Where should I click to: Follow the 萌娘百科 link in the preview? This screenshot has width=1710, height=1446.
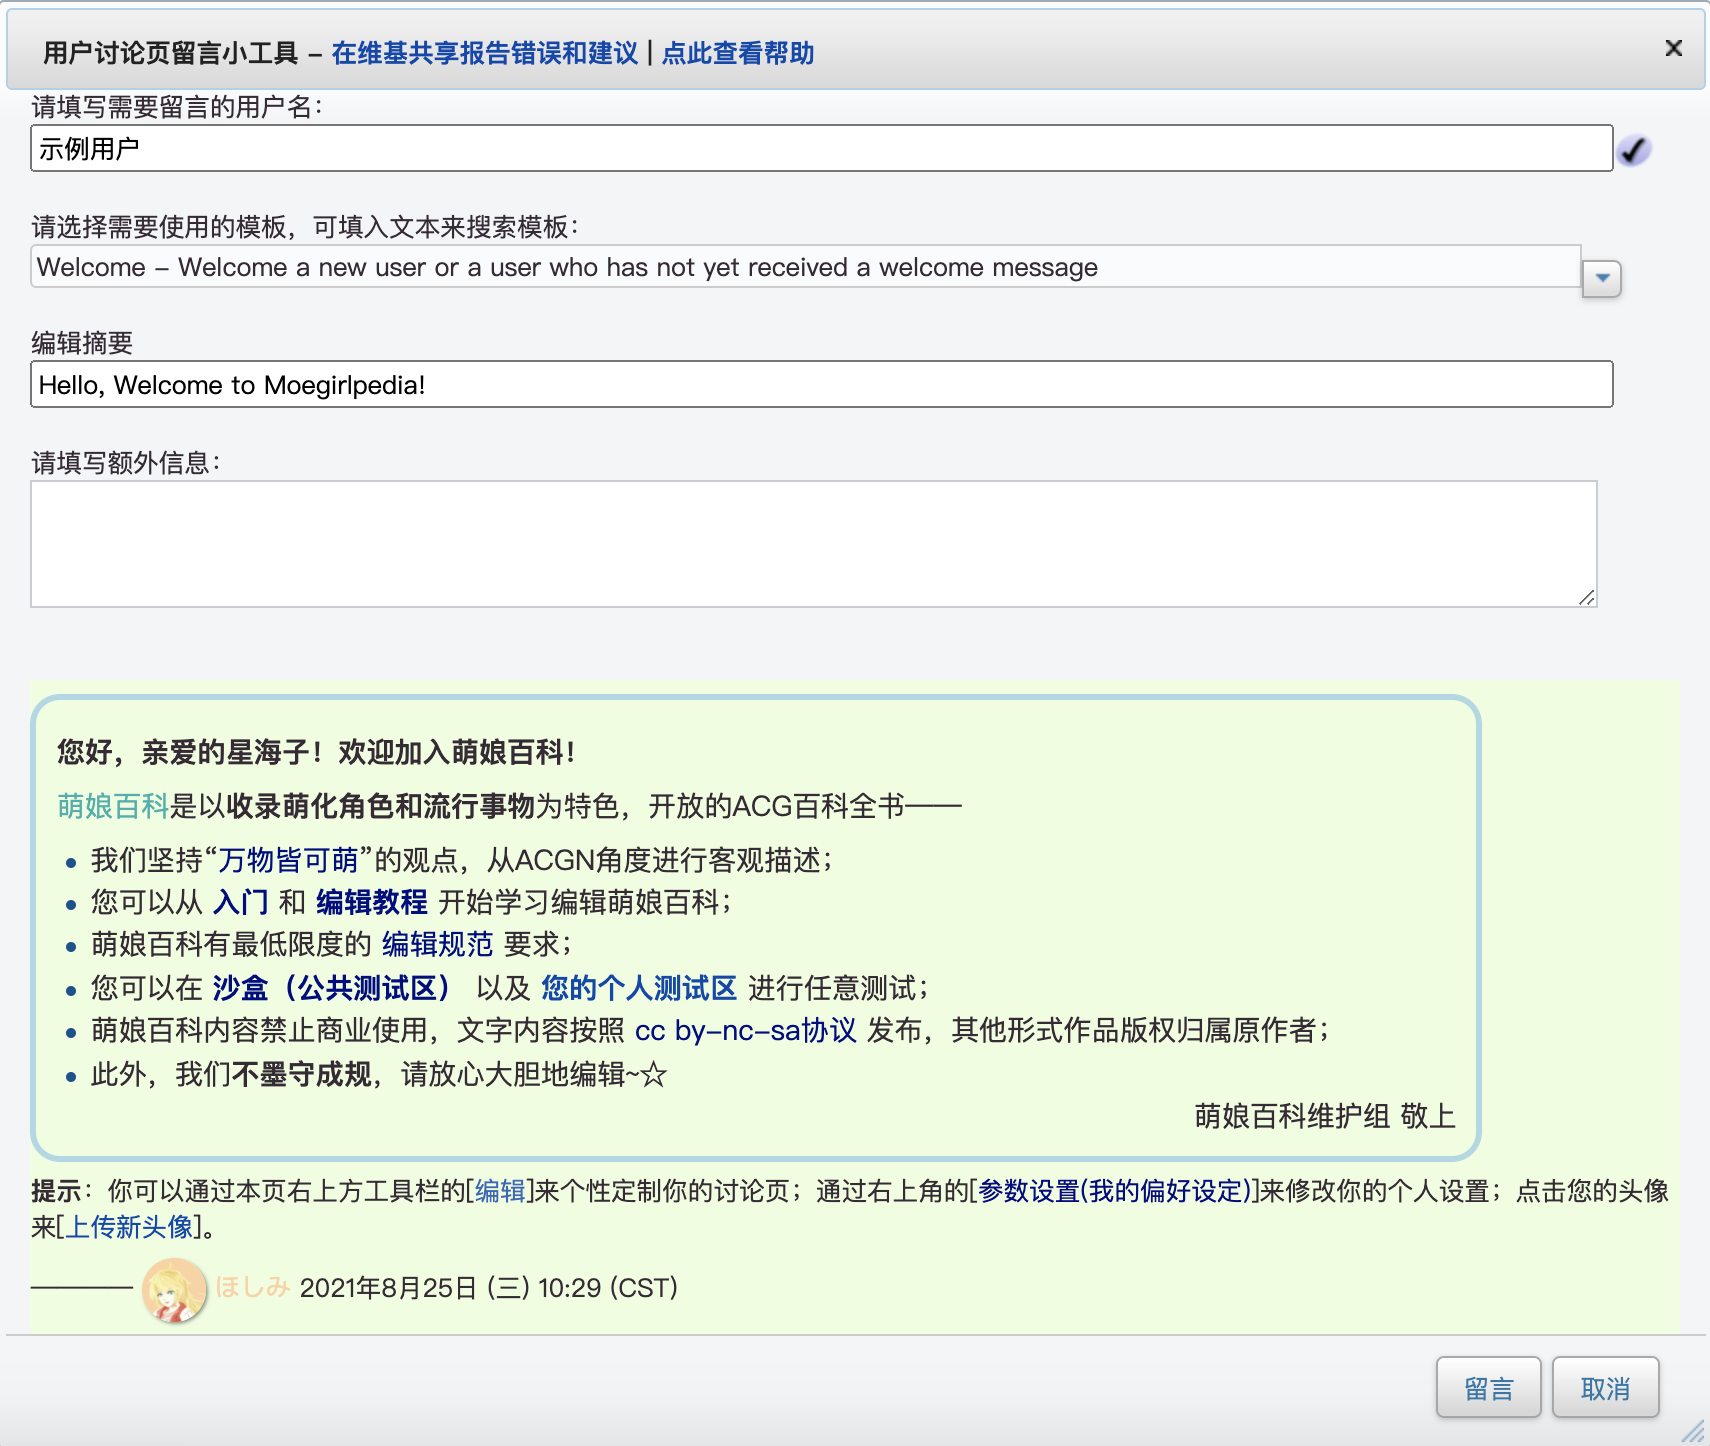point(113,806)
